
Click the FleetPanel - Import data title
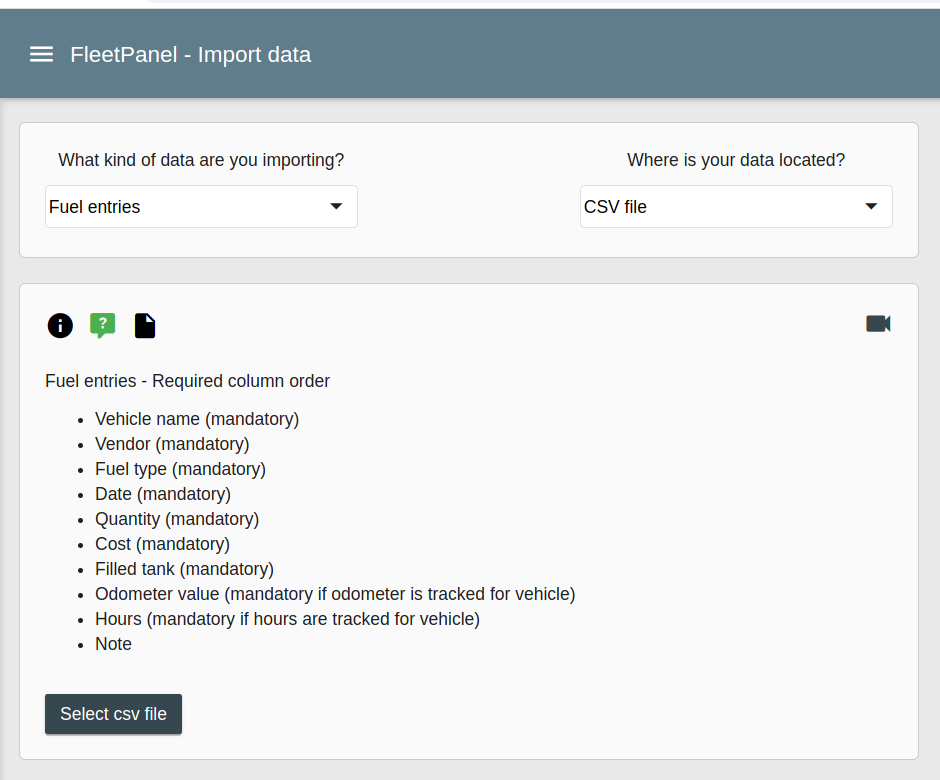coord(190,55)
